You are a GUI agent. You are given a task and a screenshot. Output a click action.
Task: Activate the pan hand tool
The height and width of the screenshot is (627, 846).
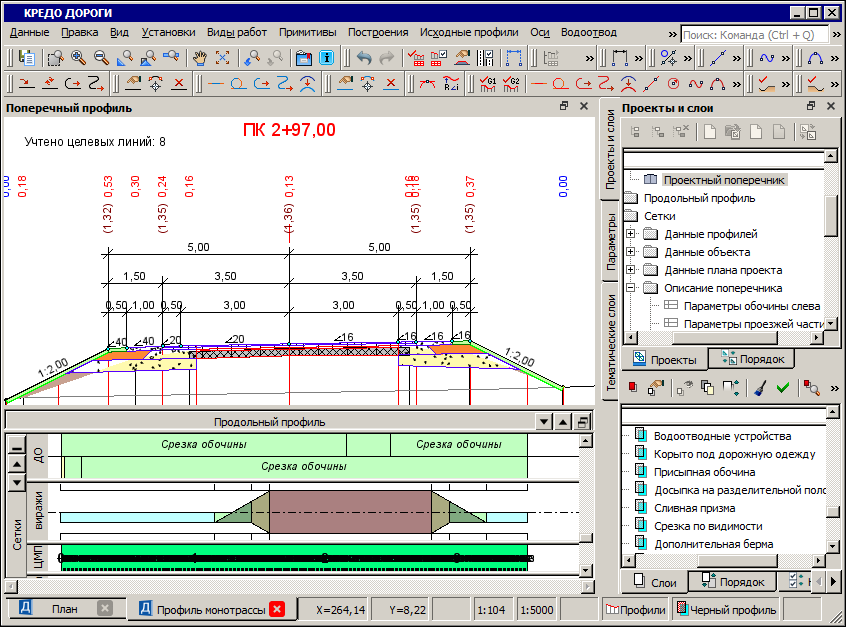[x=200, y=58]
